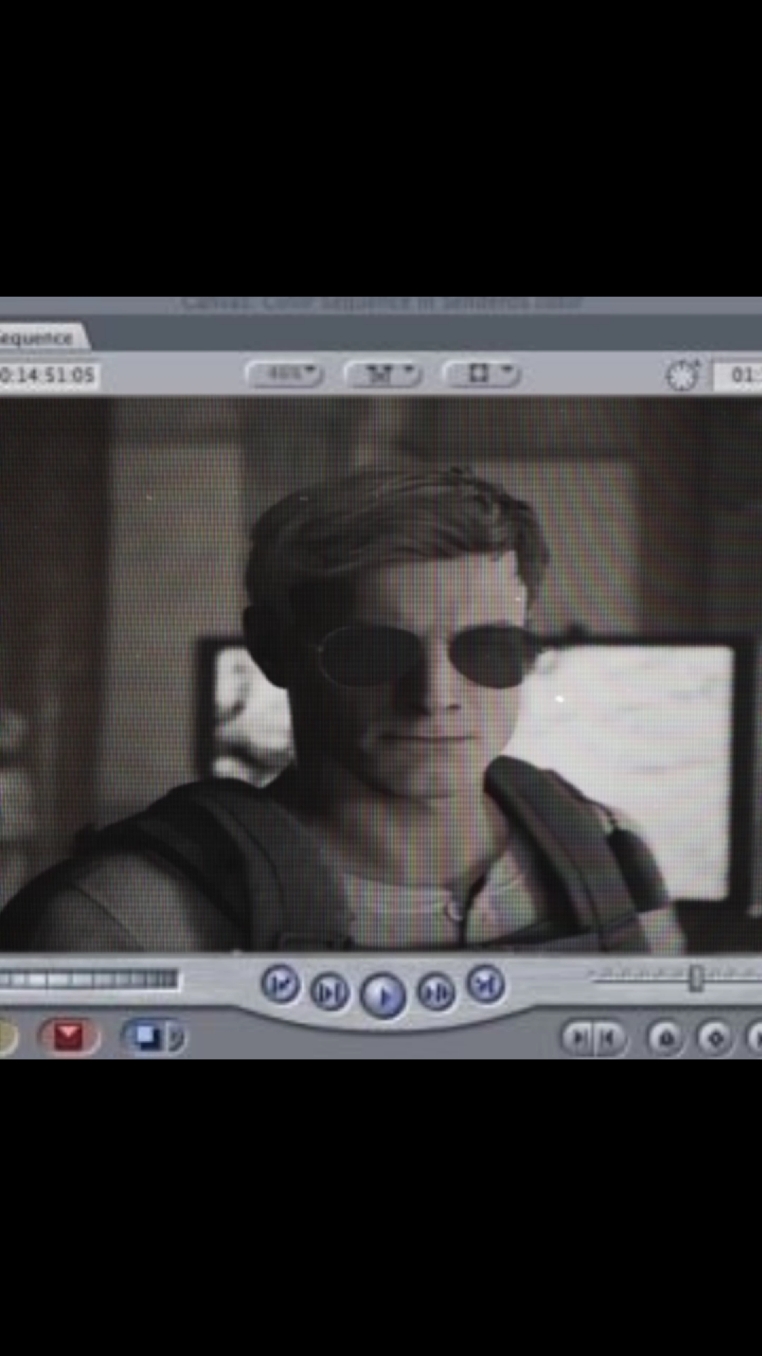This screenshot has height=1356, width=762.
Task: Click the jog control slider handle
Action: [x=696, y=977]
